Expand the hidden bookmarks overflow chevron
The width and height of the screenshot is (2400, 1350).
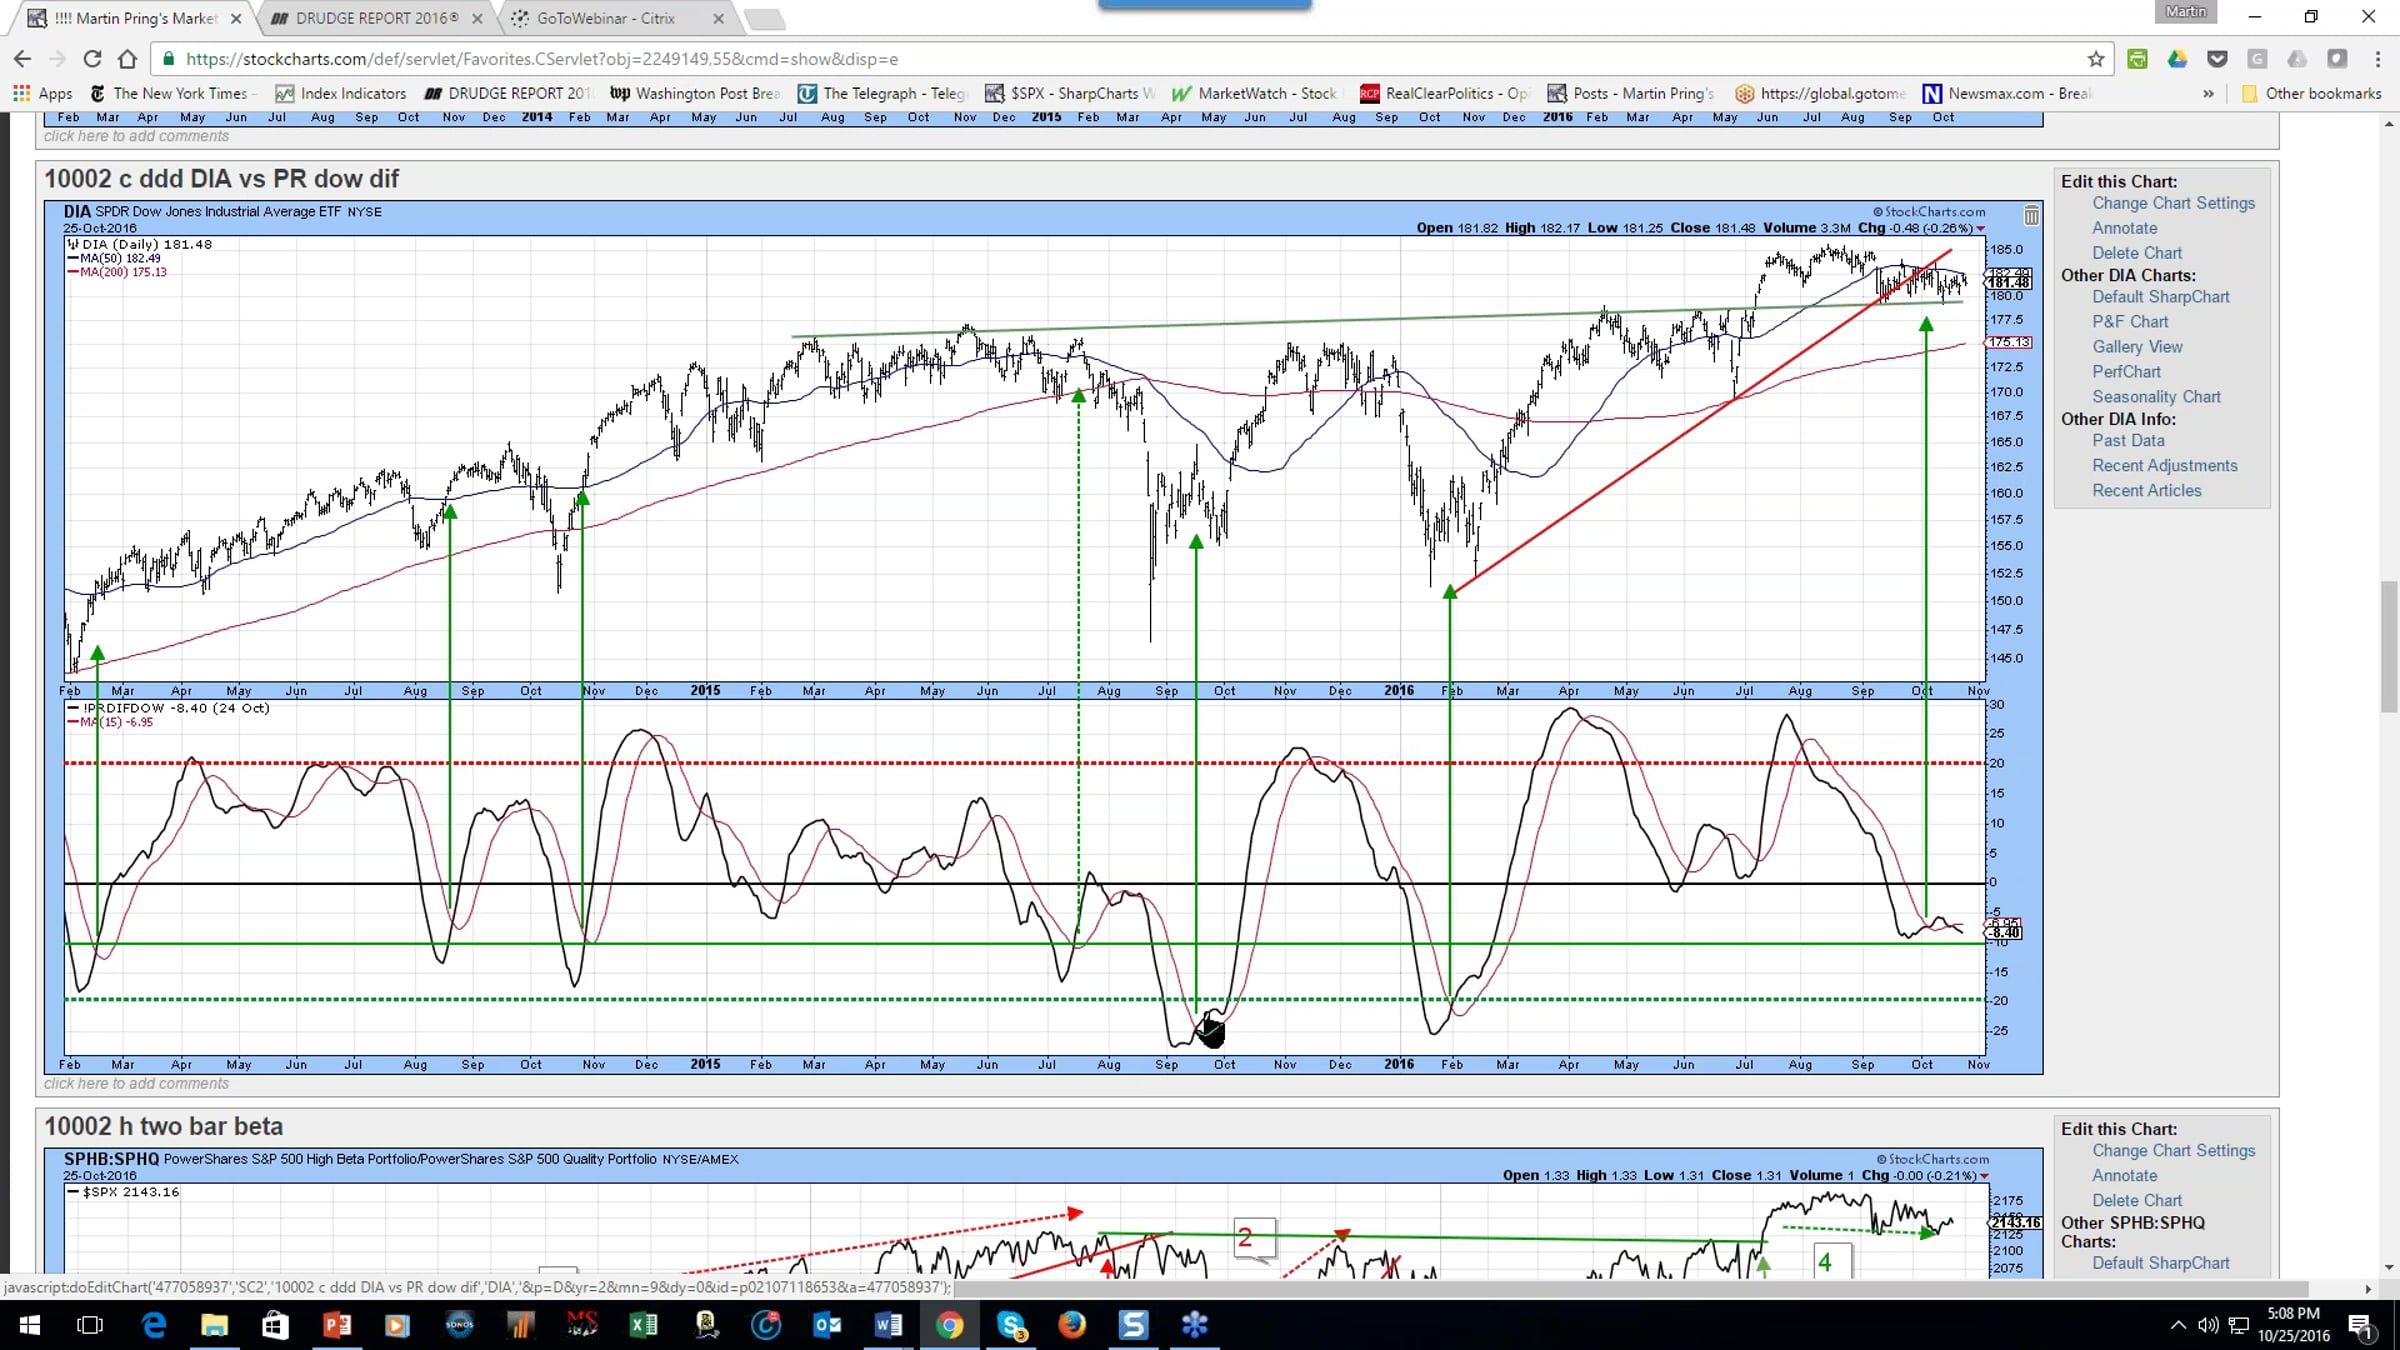[2208, 93]
